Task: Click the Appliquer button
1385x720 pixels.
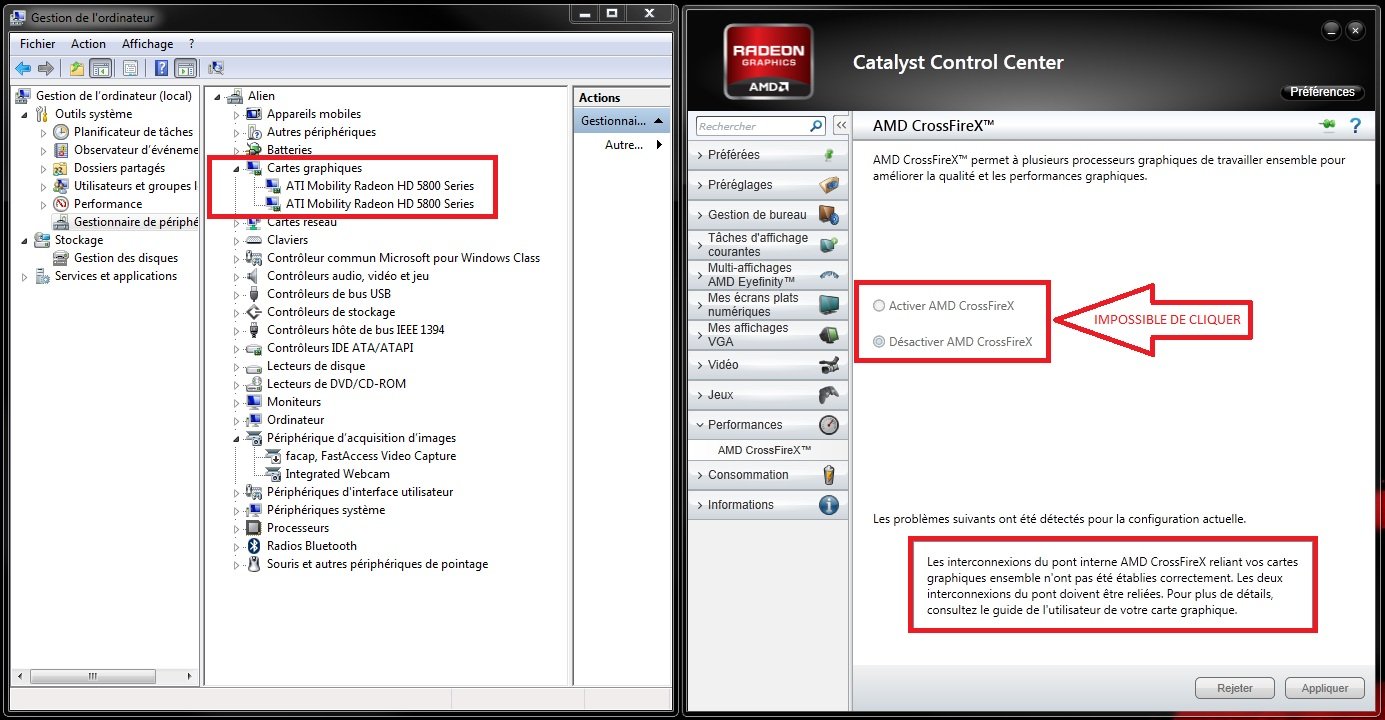Action: point(1325,688)
